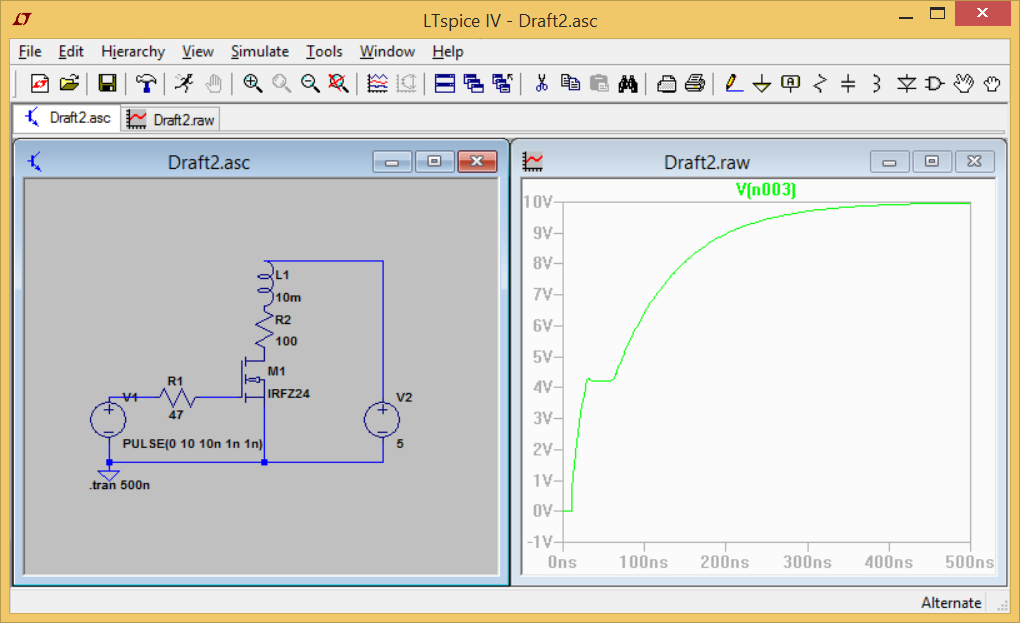This screenshot has width=1020, height=623.
Task: Click the .tran 500n directive text
Action: (x=120, y=485)
